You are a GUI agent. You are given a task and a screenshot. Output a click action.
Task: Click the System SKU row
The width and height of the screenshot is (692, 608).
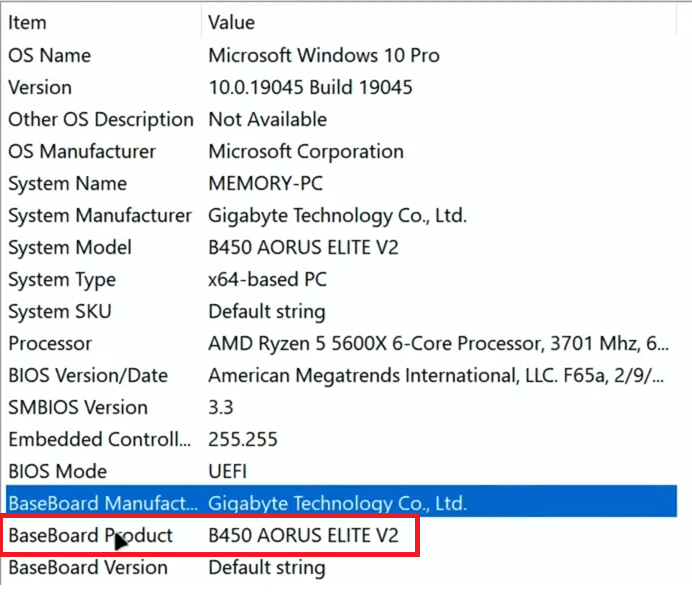click(x=61, y=311)
